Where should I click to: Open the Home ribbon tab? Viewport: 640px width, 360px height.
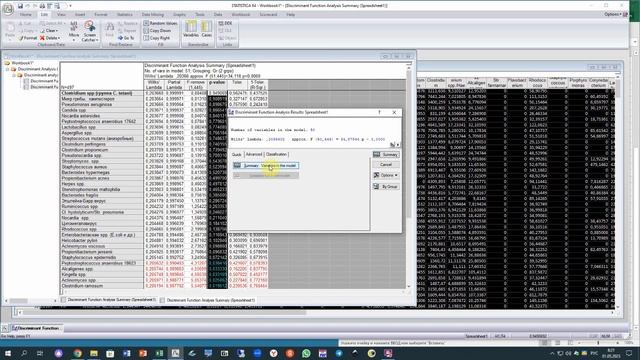(26, 14)
